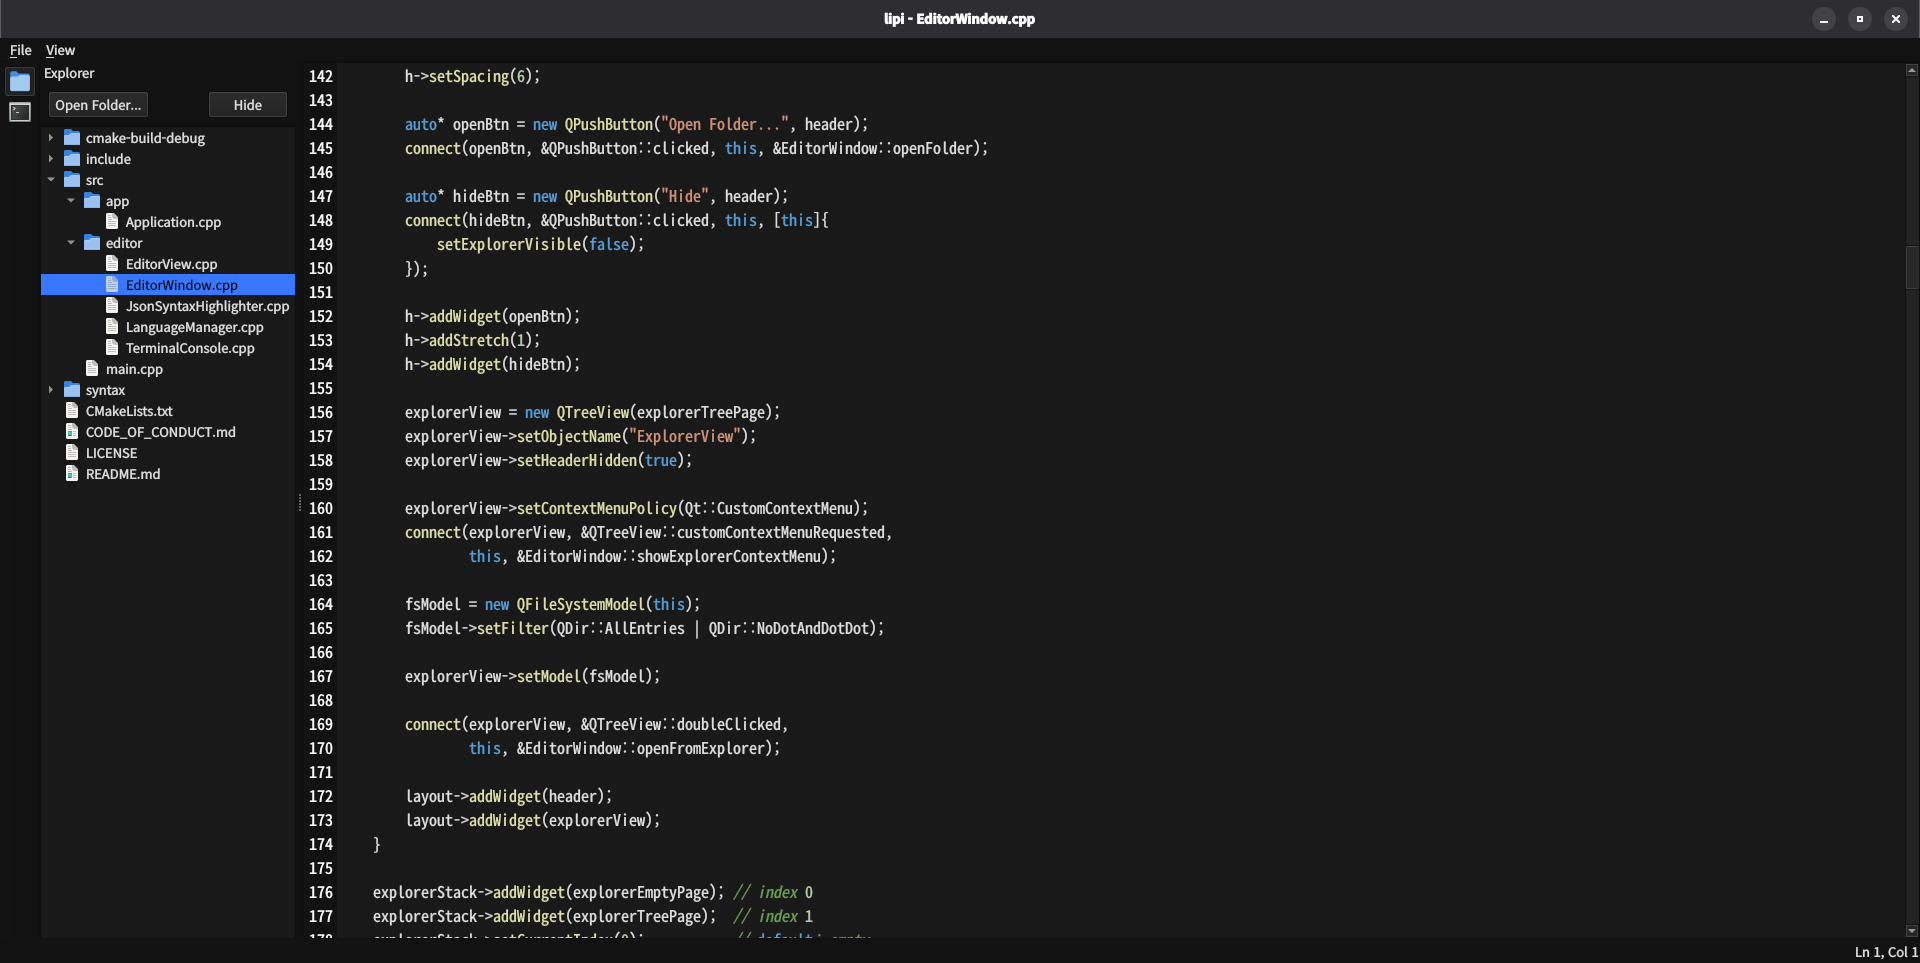Click the Hide explorer button
This screenshot has width=1920, height=963.
248,105
